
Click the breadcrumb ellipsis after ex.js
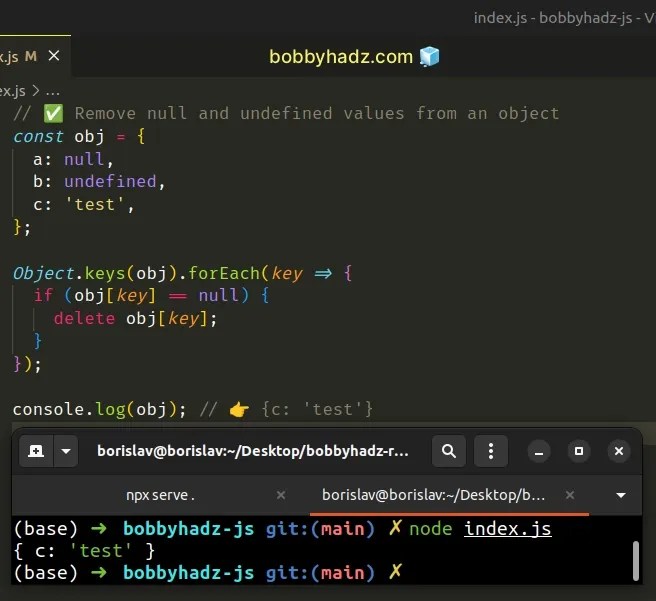53,91
